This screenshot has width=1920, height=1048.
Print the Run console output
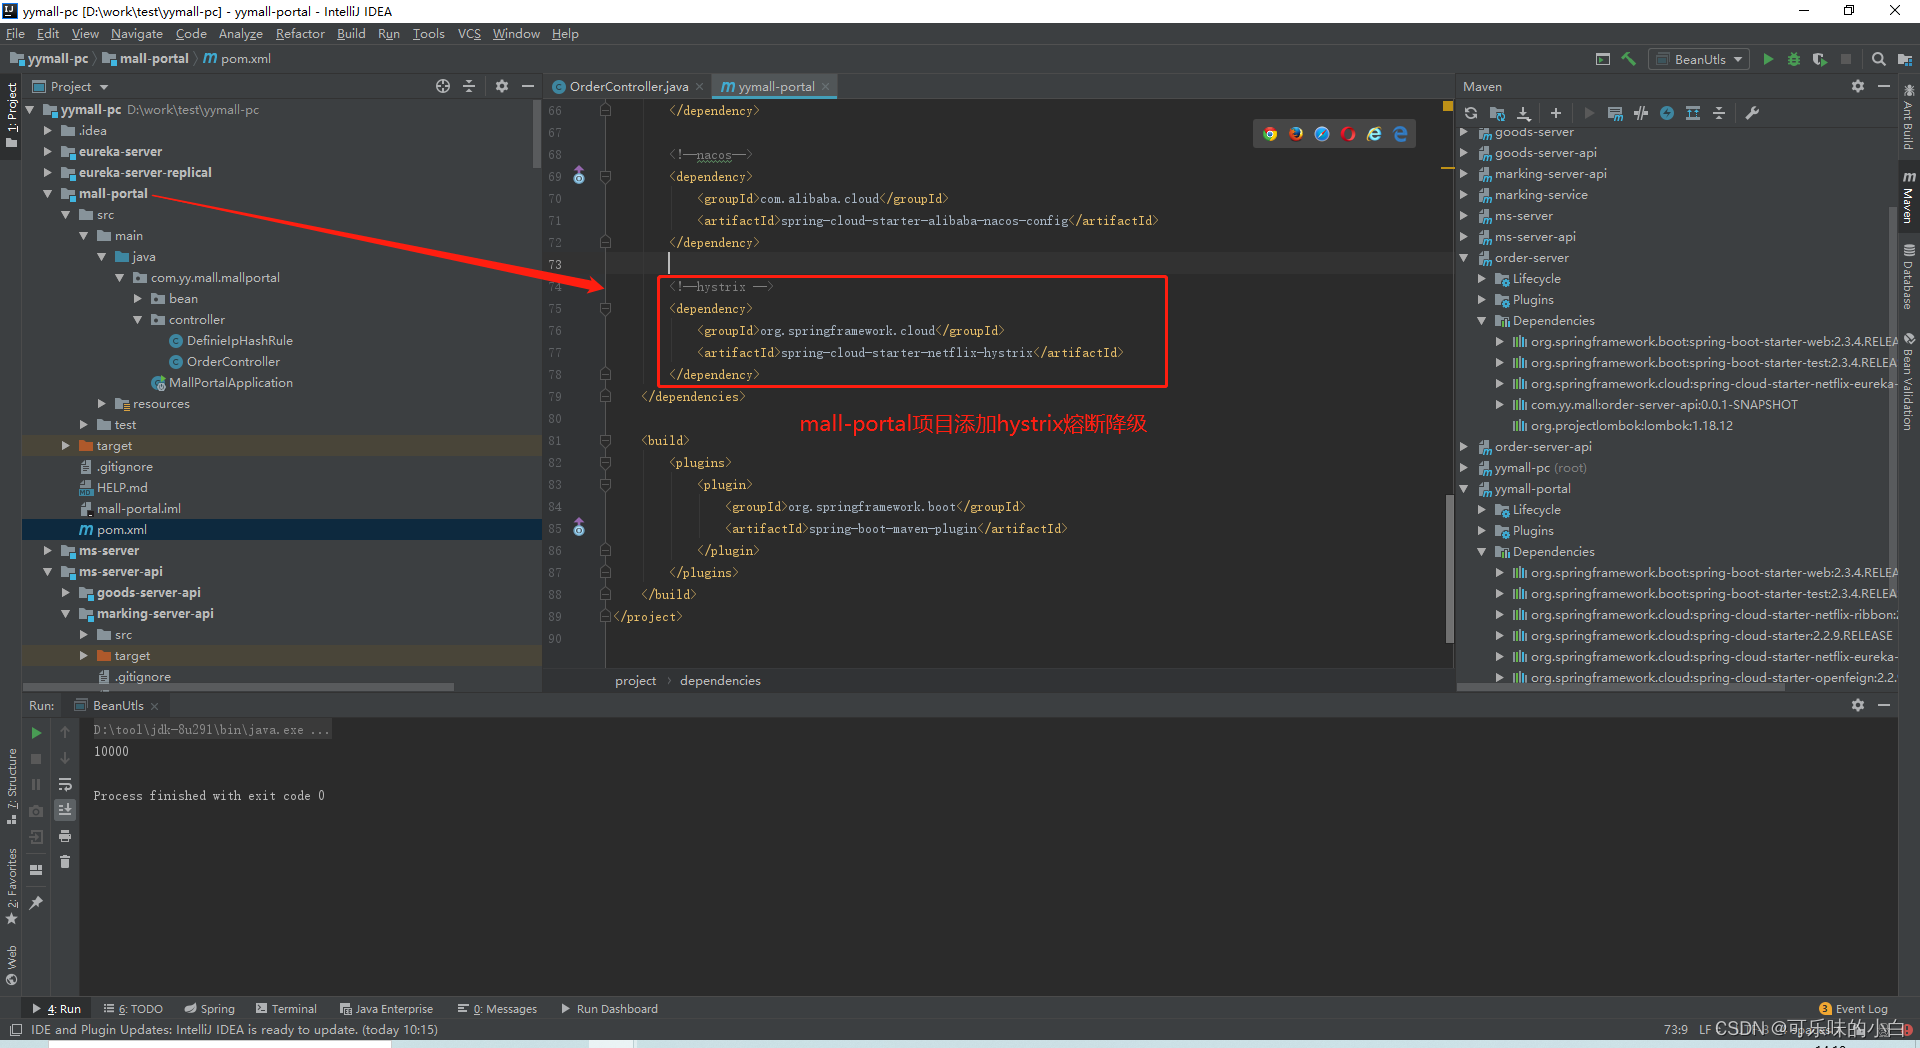click(x=65, y=836)
